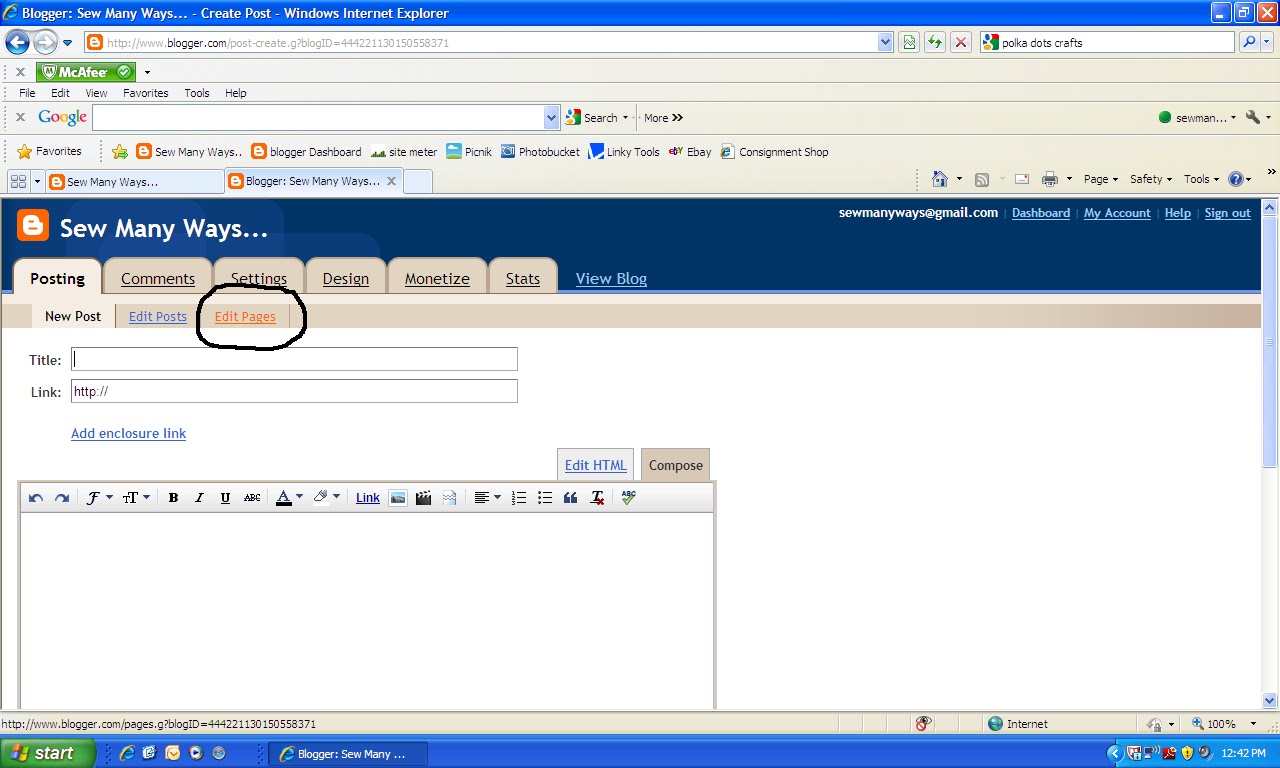Click the Remove formatting icon

point(597,498)
